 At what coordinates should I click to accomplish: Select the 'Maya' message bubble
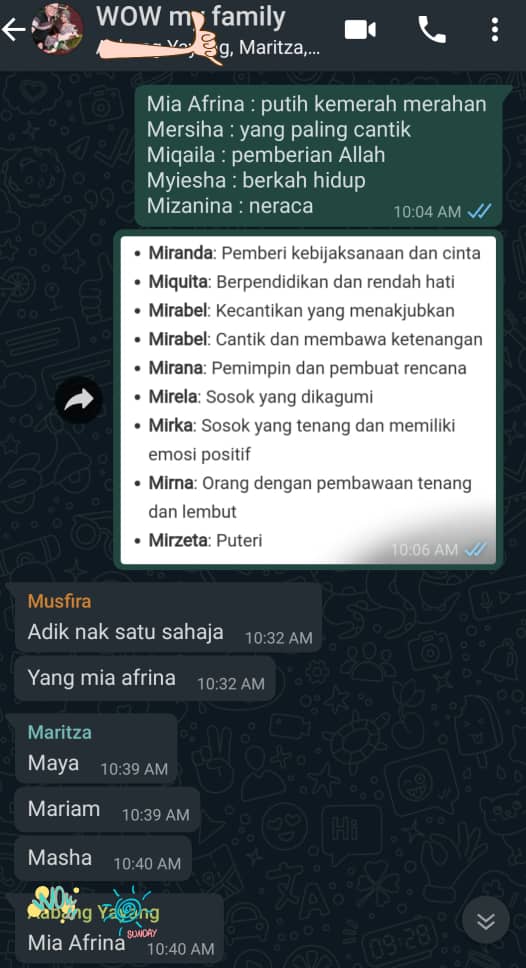click(96, 750)
